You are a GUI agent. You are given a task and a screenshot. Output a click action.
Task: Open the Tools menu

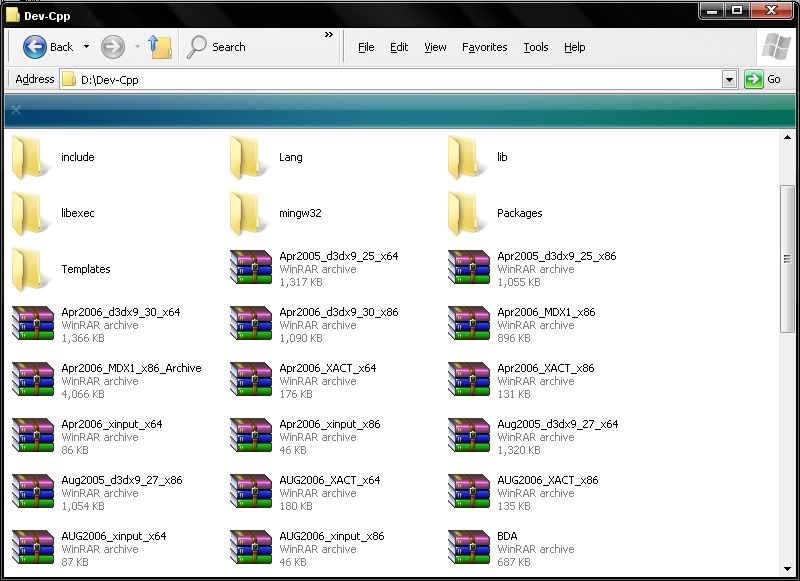pyautogui.click(x=536, y=47)
